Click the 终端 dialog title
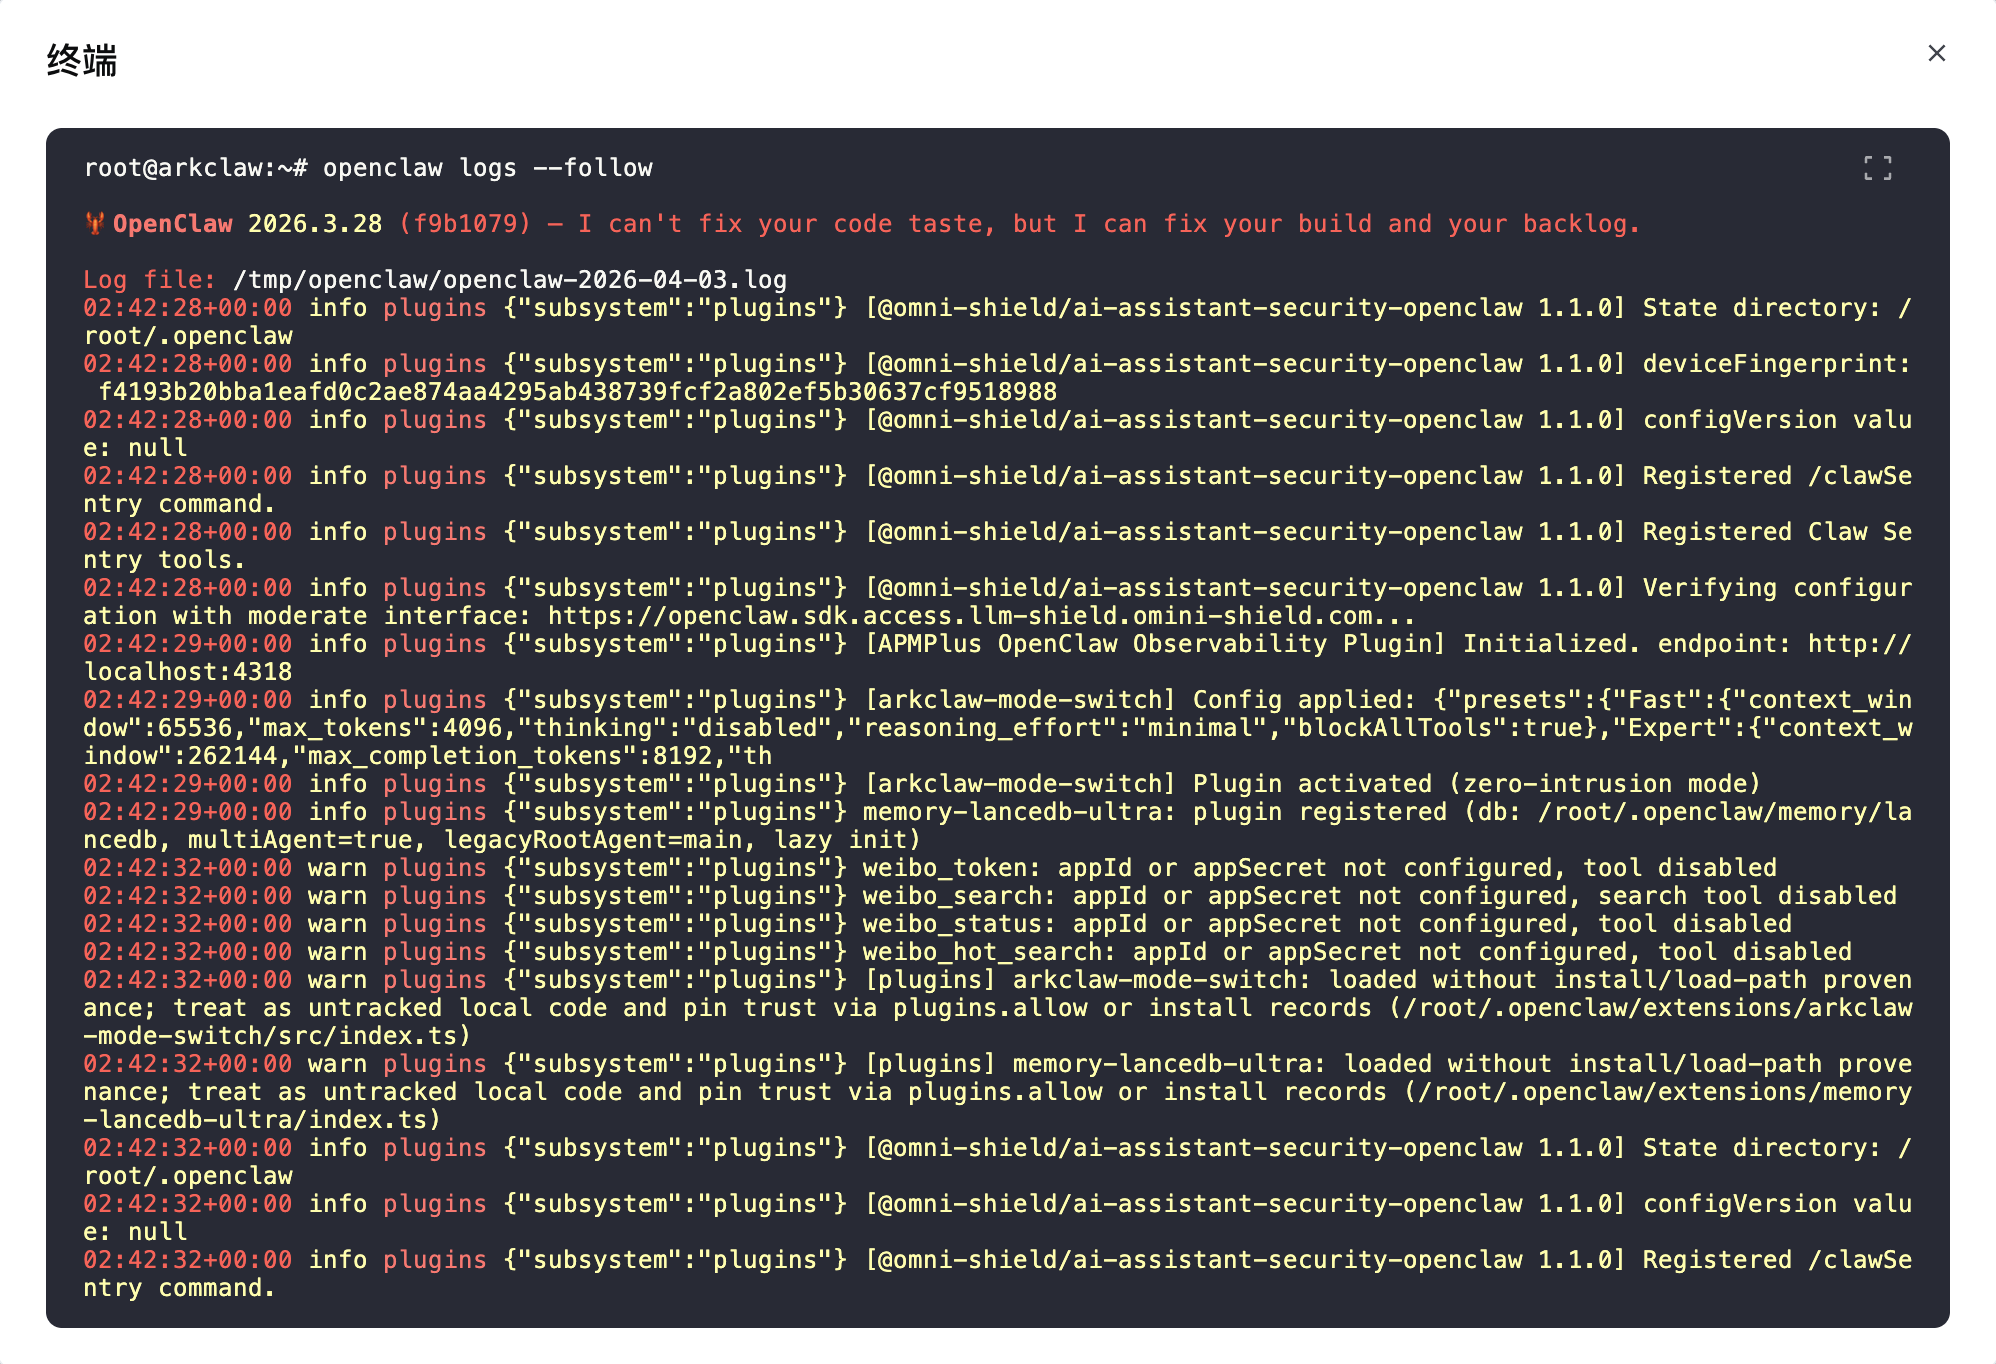 [x=82, y=61]
